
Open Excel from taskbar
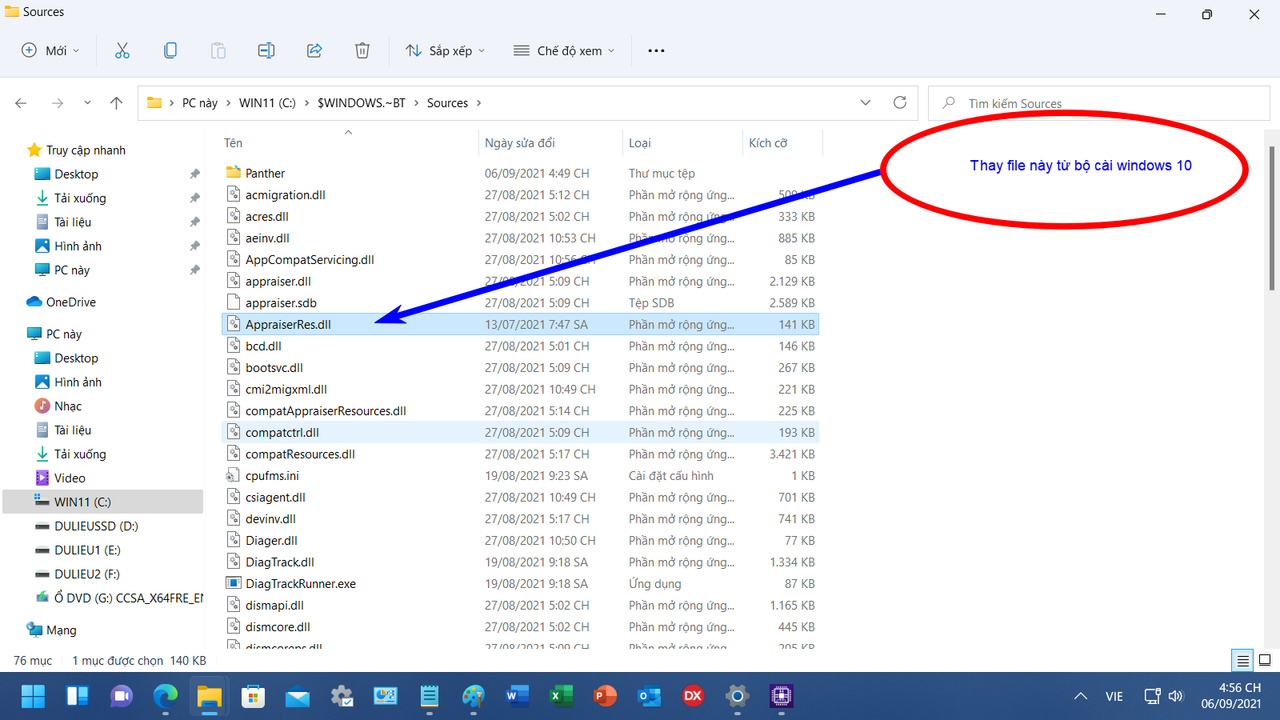click(x=561, y=696)
